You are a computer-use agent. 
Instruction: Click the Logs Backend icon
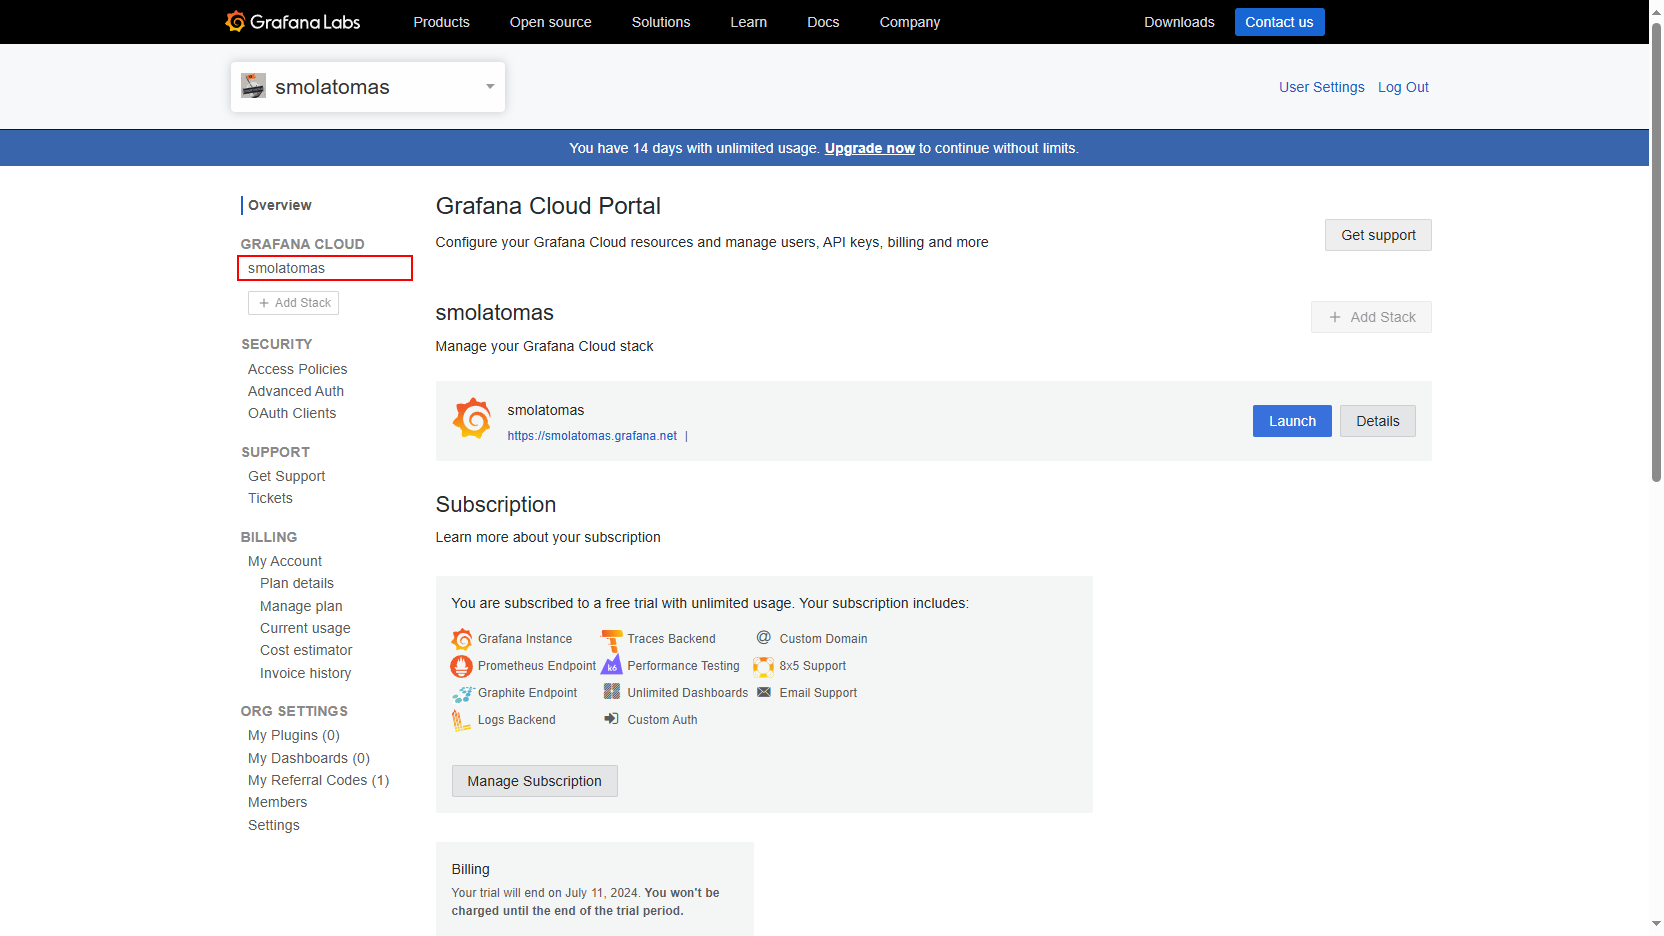[461, 720]
